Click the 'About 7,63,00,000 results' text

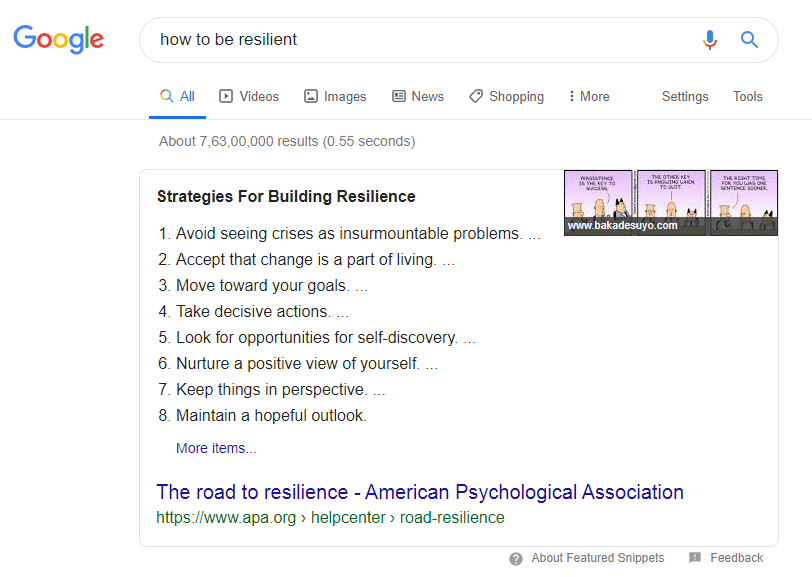coord(287,141)
